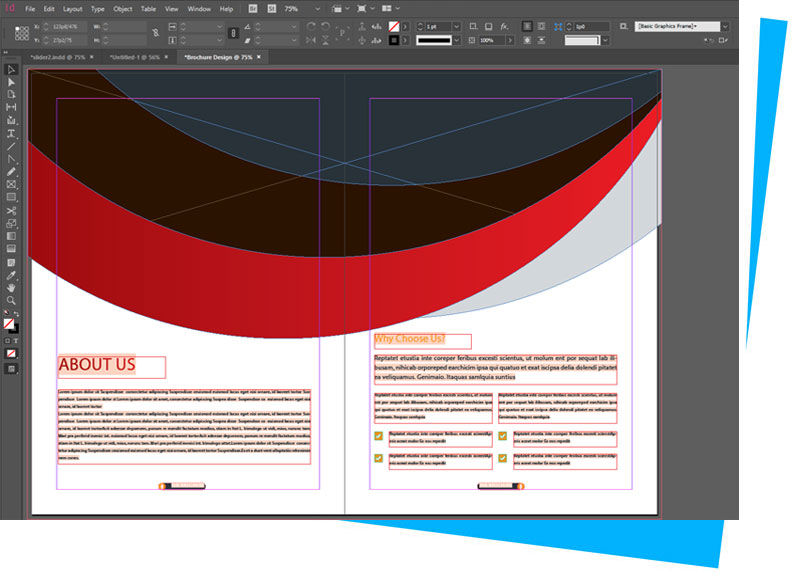Select the Pen tool
Screen dimensions: 800x572
[x=11, y=159]
